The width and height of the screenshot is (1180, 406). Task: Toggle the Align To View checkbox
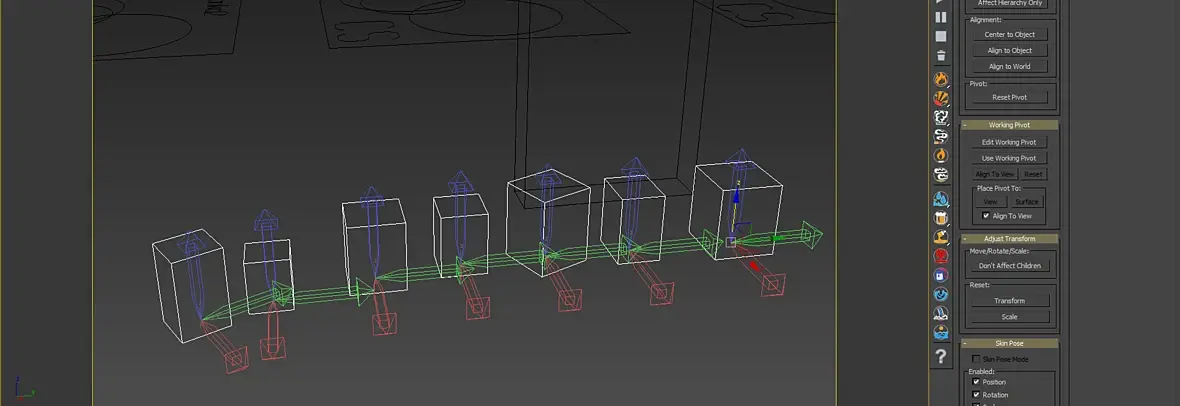(987, 216)
